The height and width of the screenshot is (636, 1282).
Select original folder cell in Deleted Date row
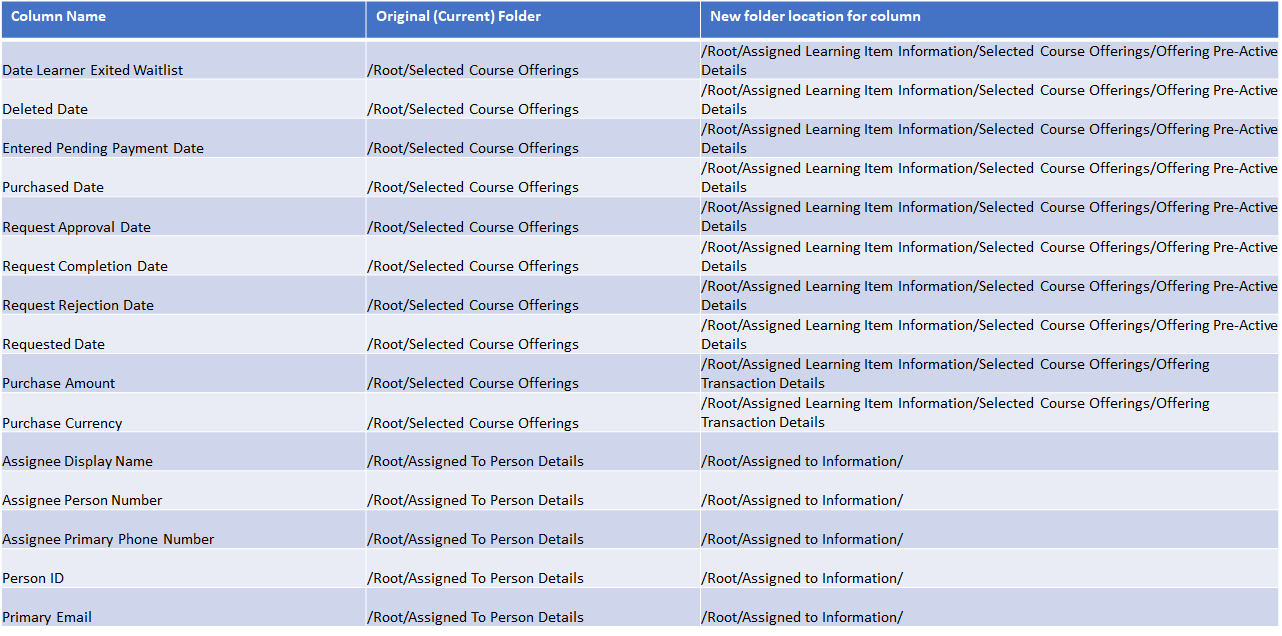(533, 99)
